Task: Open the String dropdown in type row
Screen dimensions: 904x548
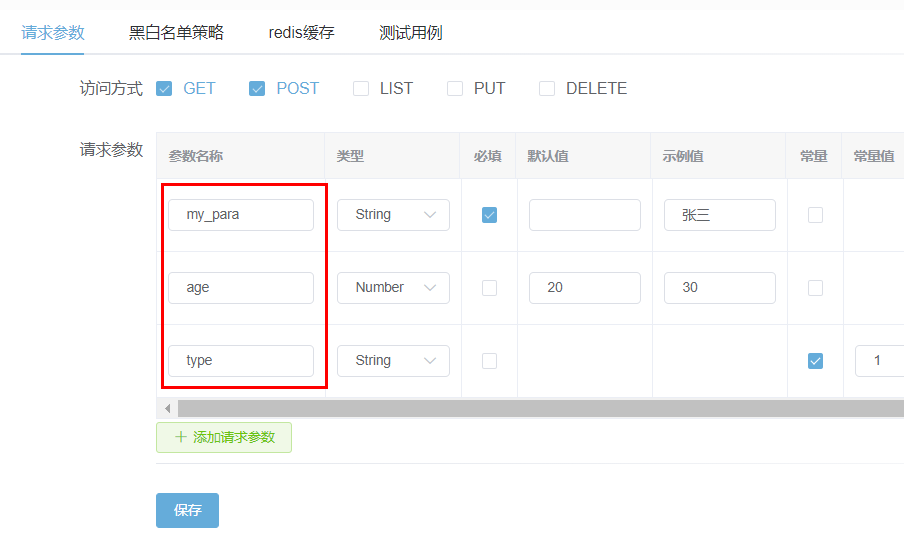Action: pos(393,361)
